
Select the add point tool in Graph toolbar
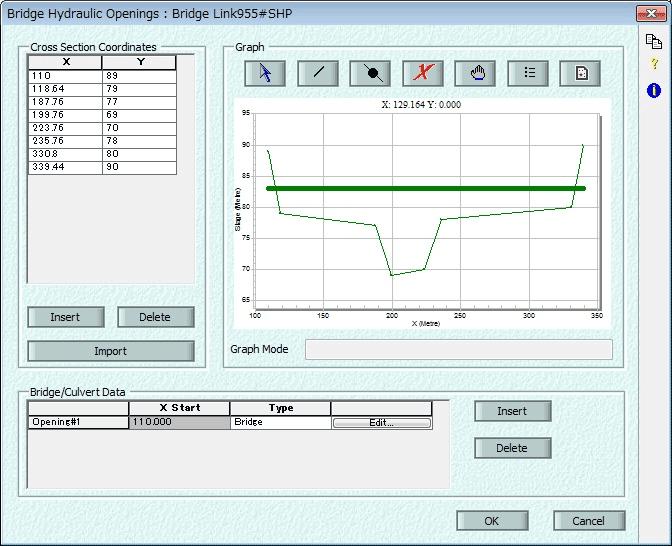tap(370, 73)
